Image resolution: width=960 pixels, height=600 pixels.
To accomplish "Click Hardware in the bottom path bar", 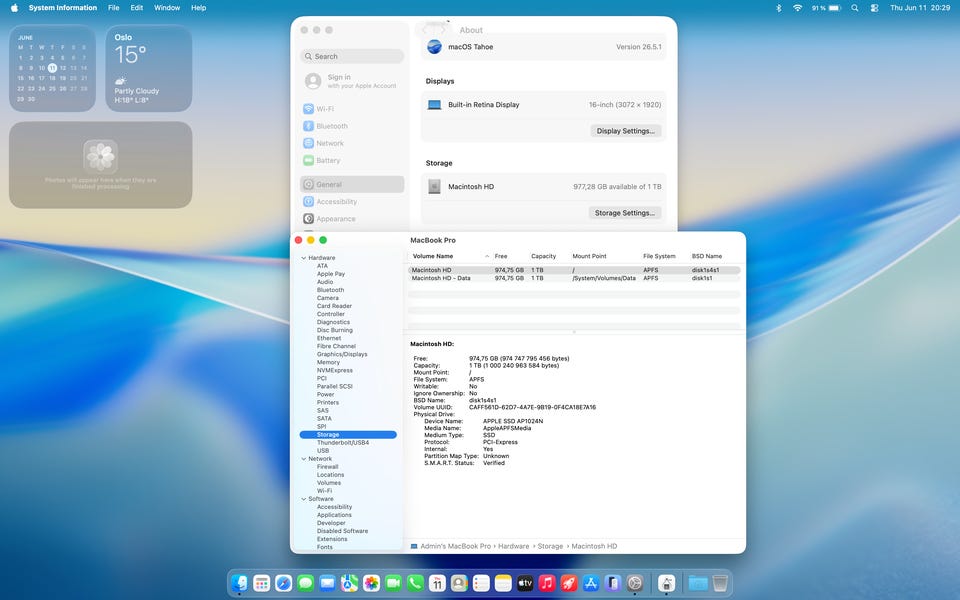I will pyautogui.click(x=514, y=546).
